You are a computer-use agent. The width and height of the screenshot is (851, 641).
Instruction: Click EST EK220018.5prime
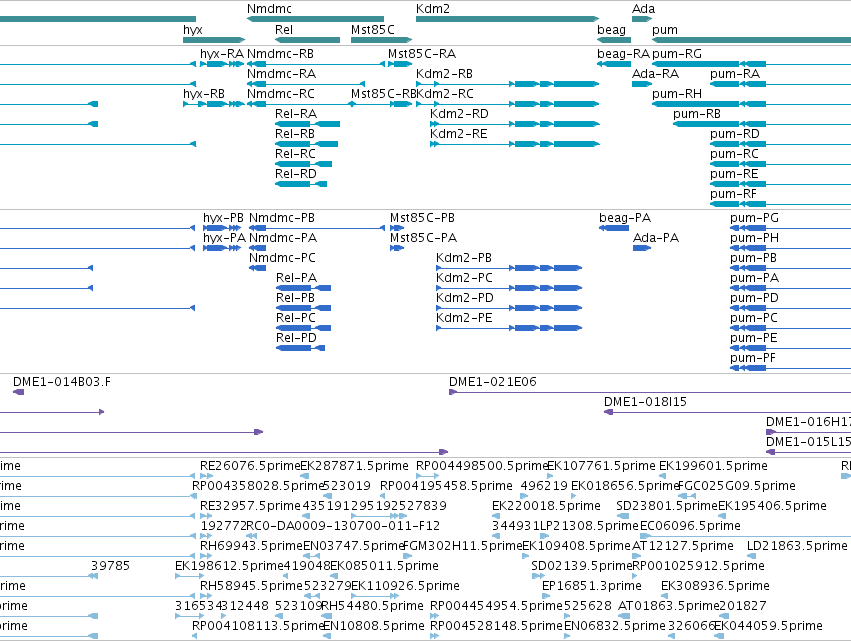546,506
